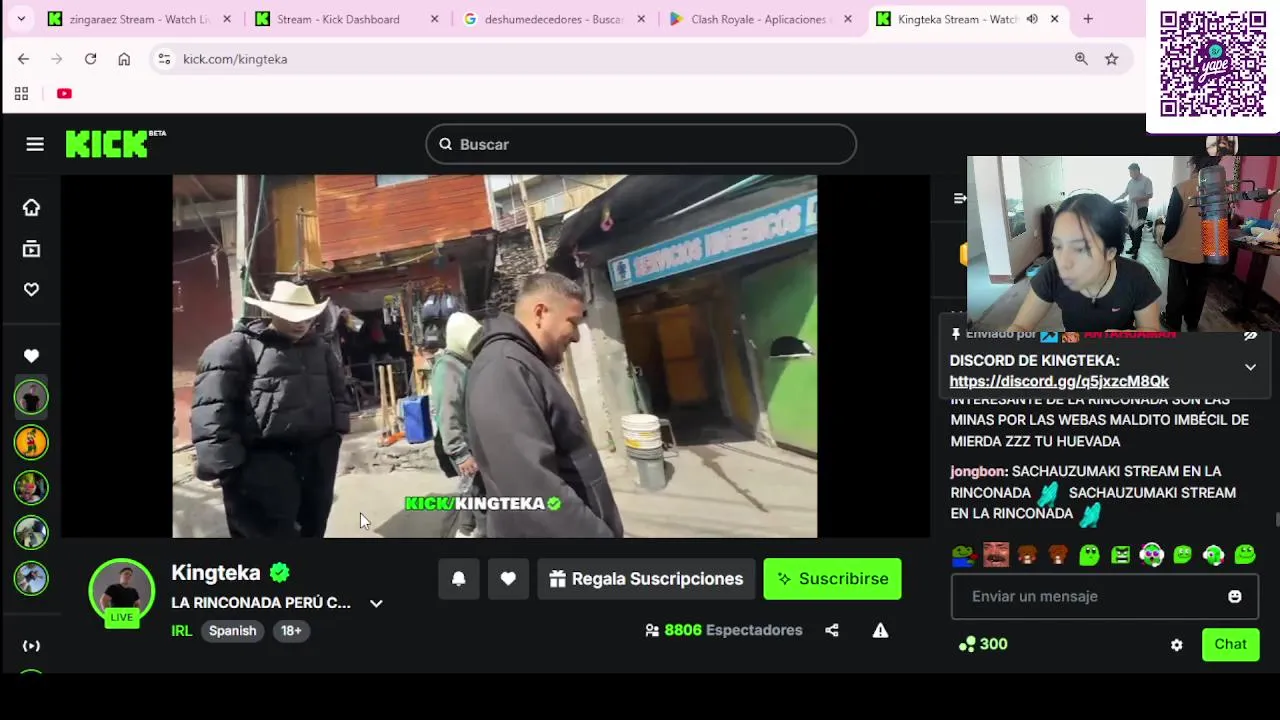Open page zoom icon in address bar
This screenshot has width=1280, height=720.
[1081, 59]
